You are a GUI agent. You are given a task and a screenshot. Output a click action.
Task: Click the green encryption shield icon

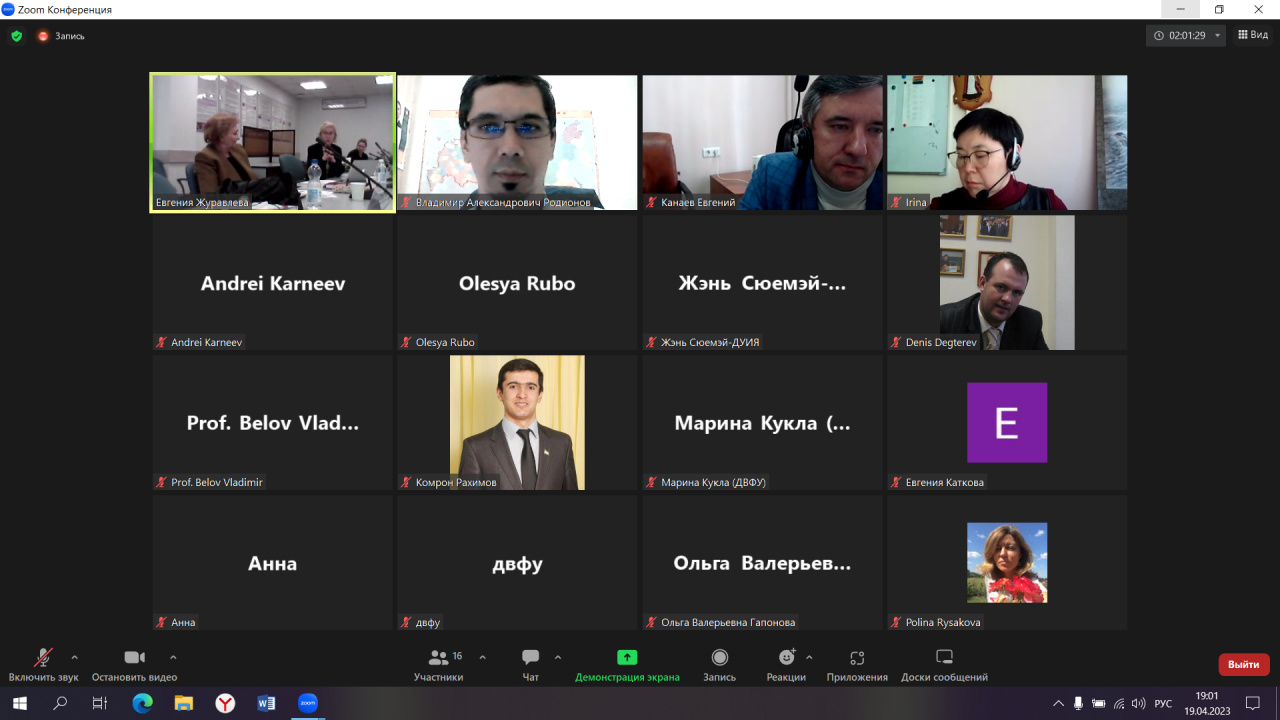(x=16, y=36)
